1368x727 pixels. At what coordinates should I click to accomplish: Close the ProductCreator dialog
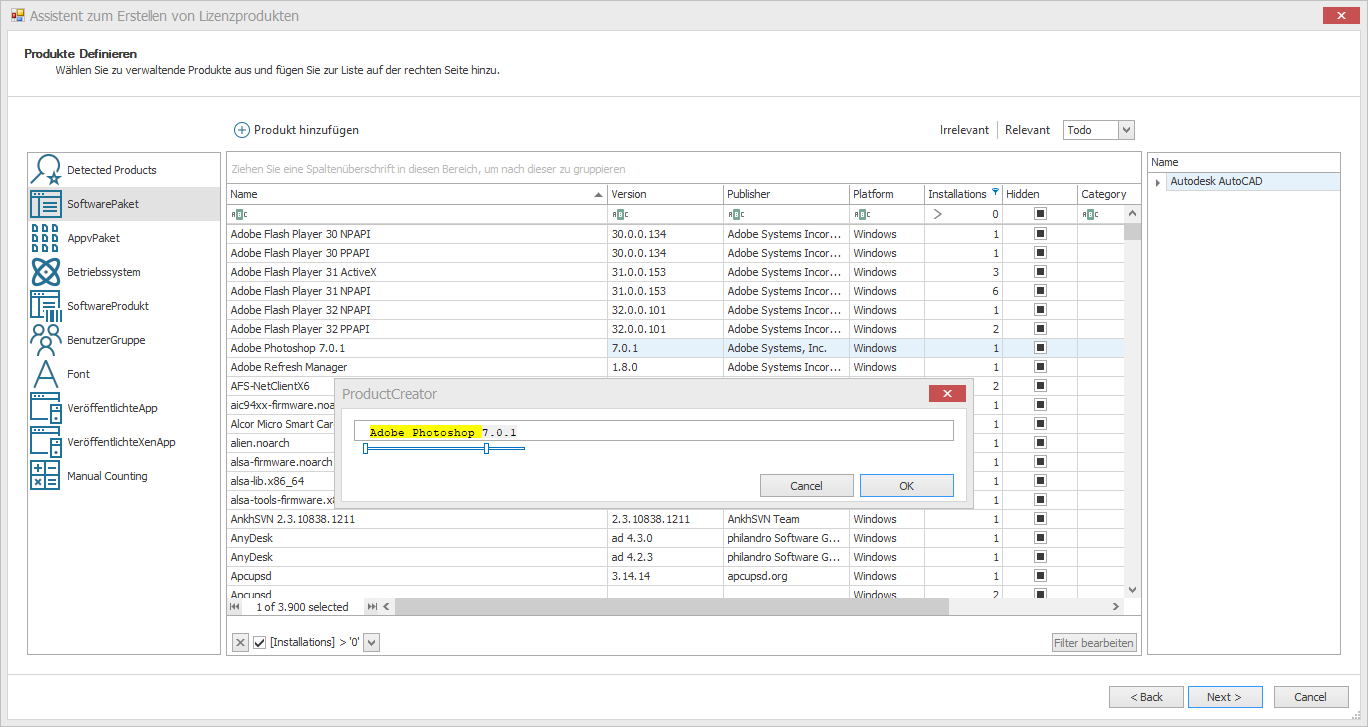(x=947, y=394)
